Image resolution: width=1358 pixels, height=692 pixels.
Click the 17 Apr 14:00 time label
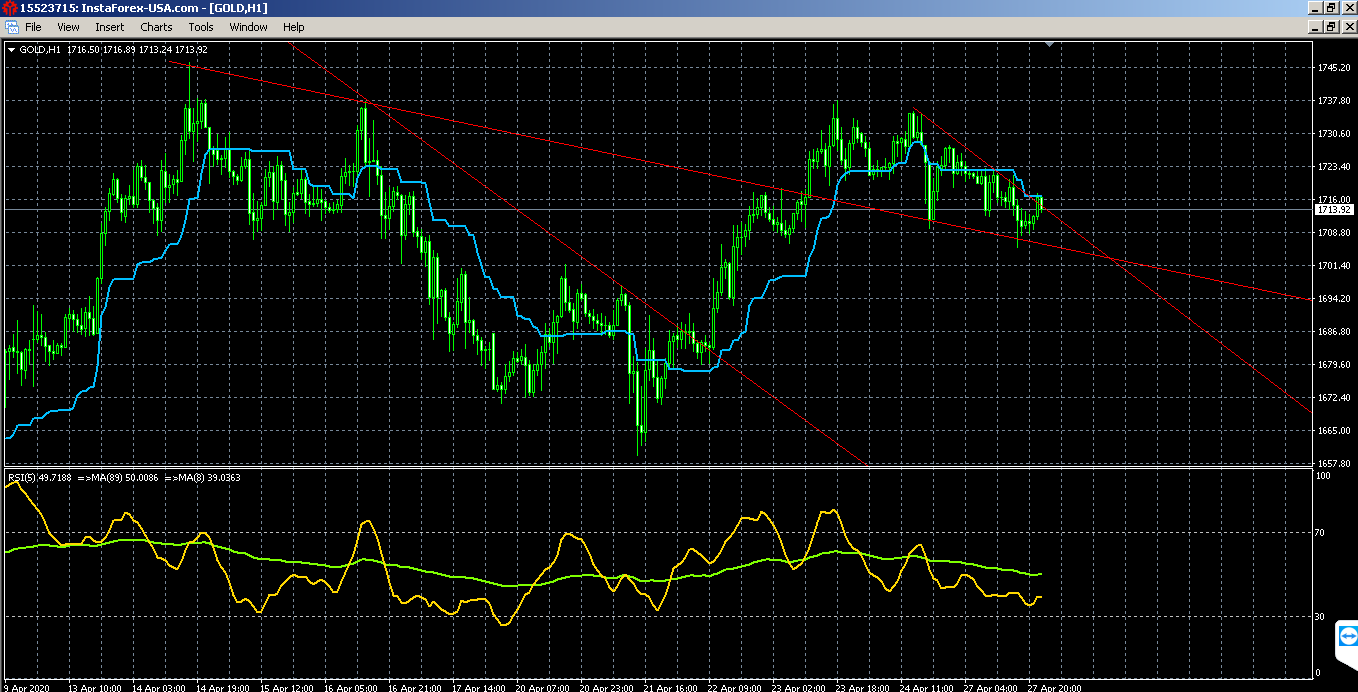point(480,688)
